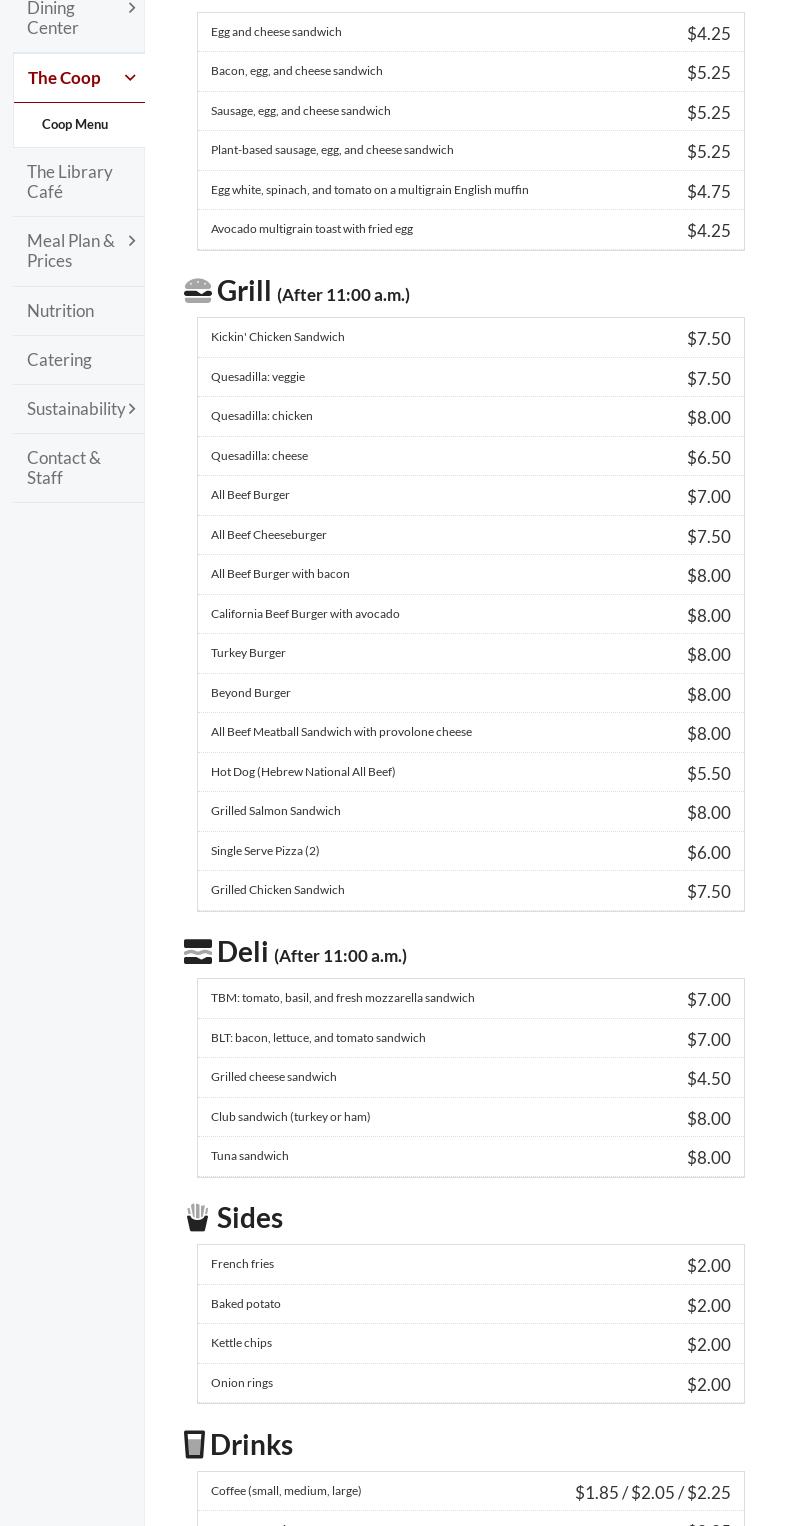Expand the Dining Center submenu chevron
The width and height of the screenshot is (785, 1526).
point(131,8)
